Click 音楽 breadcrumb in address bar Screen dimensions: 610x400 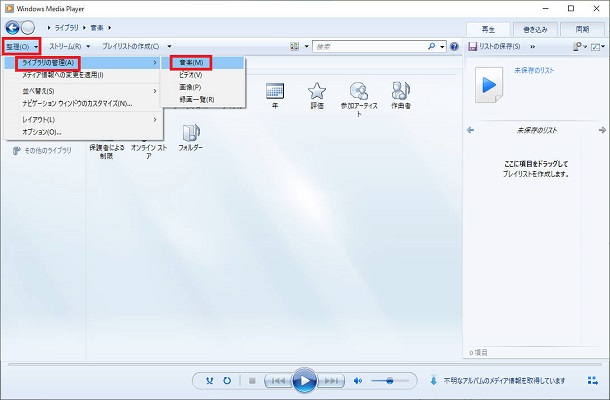coord(97,28)
